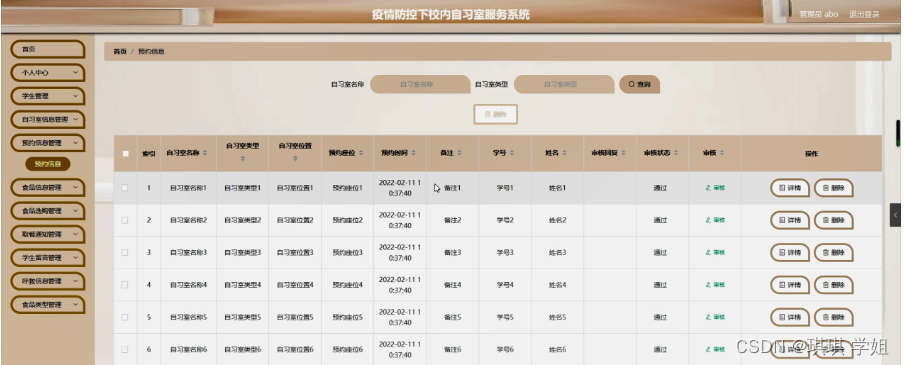Expand the 个人中心 sidebar menu
Screen dimensions: 904x365
coord(48,73)
